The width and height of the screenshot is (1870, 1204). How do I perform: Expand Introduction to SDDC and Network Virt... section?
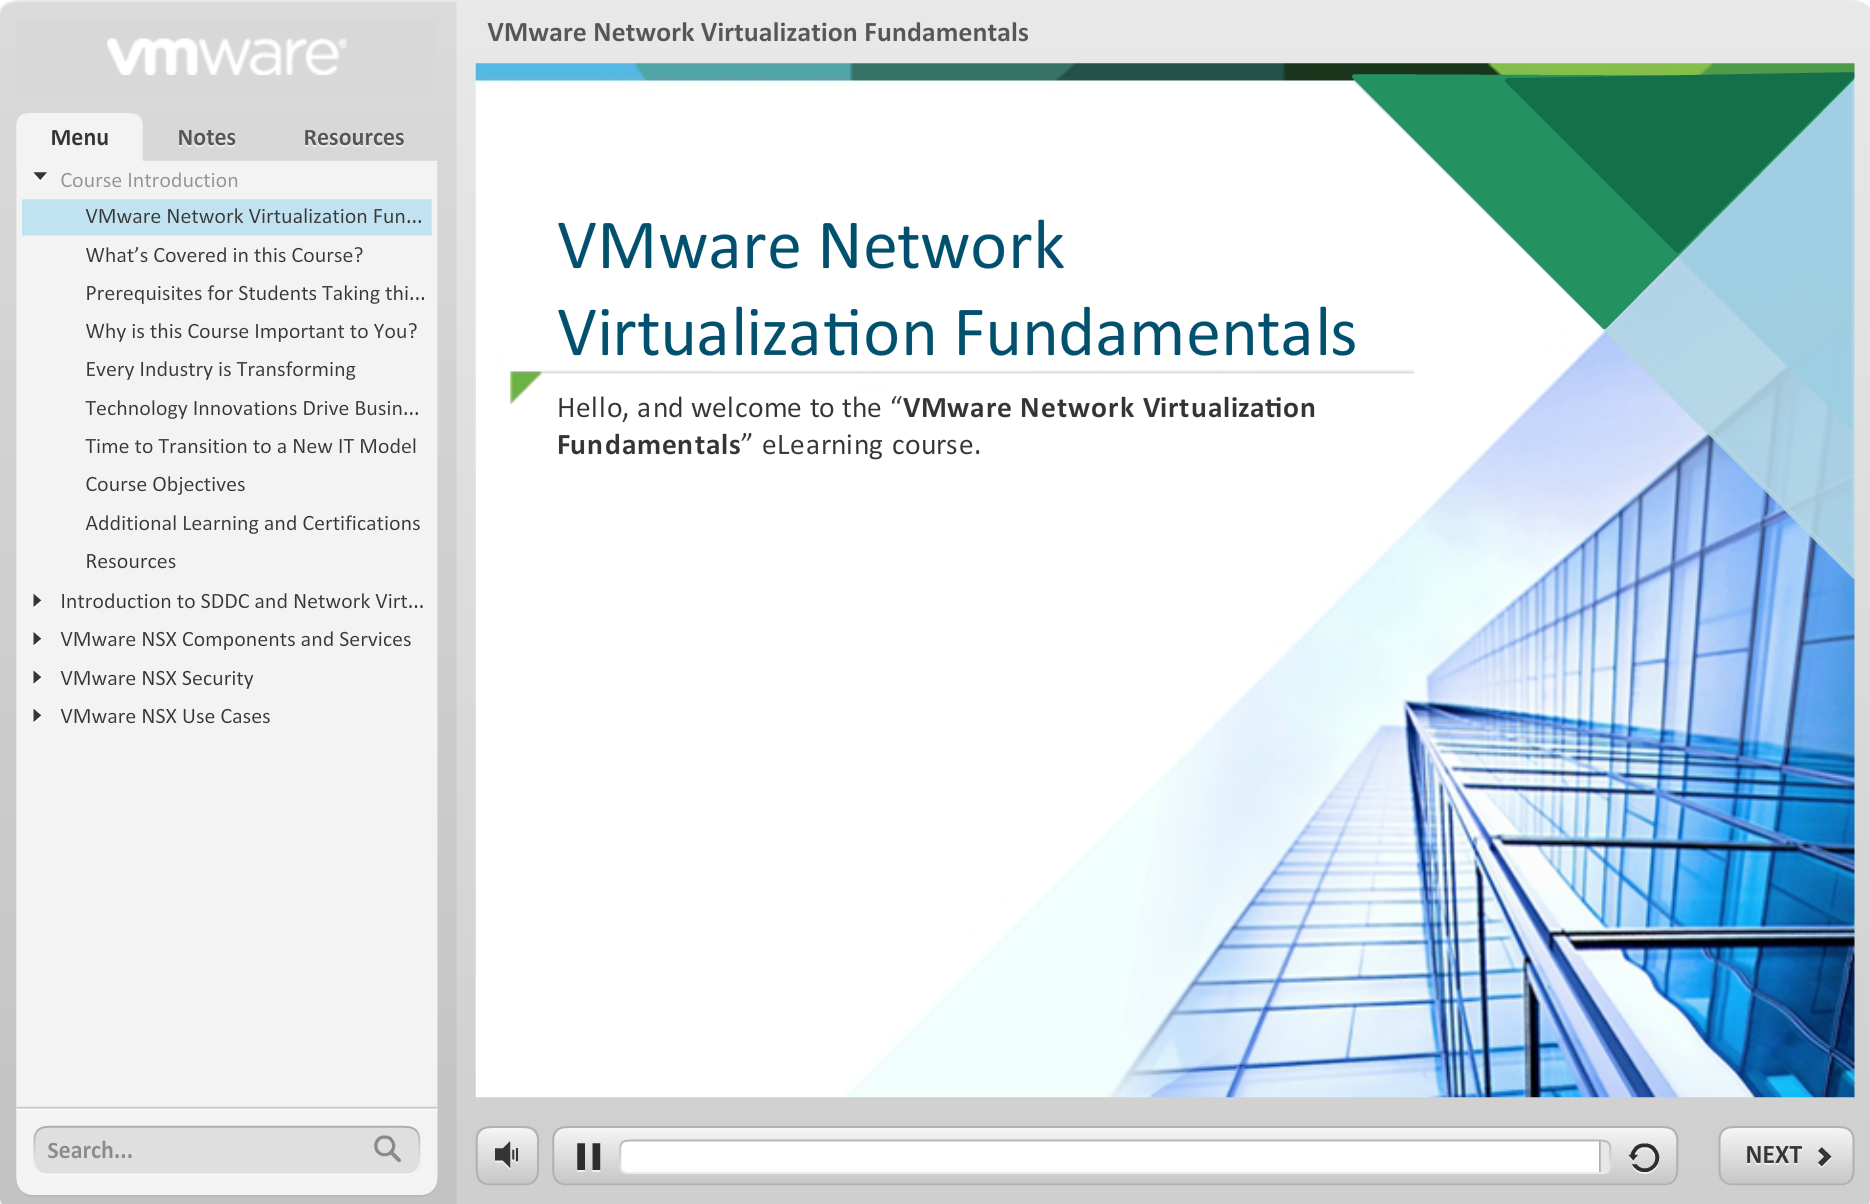[x=38, y=600]
